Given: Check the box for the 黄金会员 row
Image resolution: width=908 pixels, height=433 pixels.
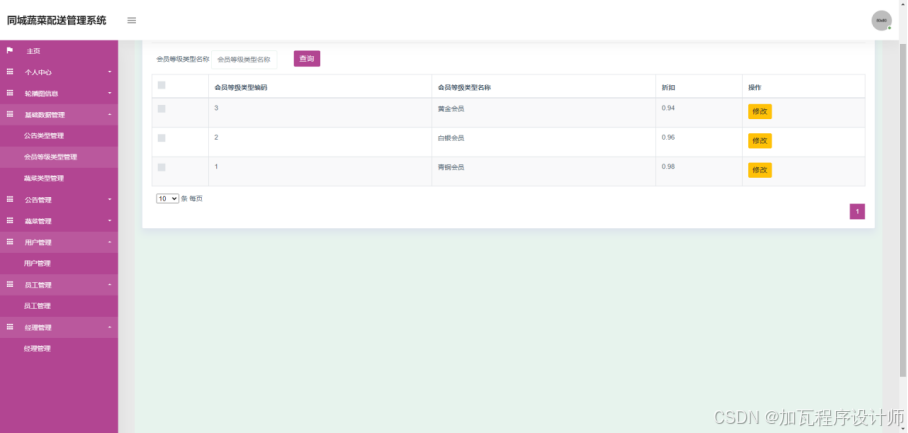Looking at the screenshot, I should click(x=162, y=109).
